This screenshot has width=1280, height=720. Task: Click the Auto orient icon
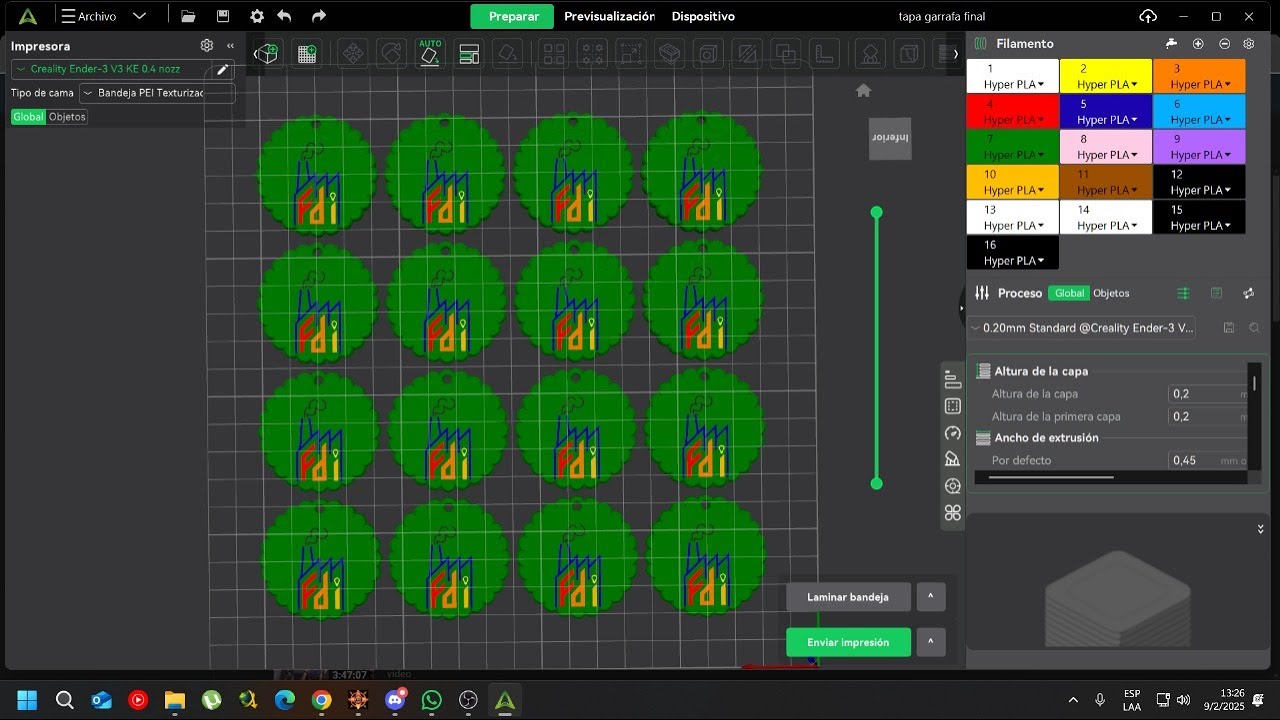[430, 53]
